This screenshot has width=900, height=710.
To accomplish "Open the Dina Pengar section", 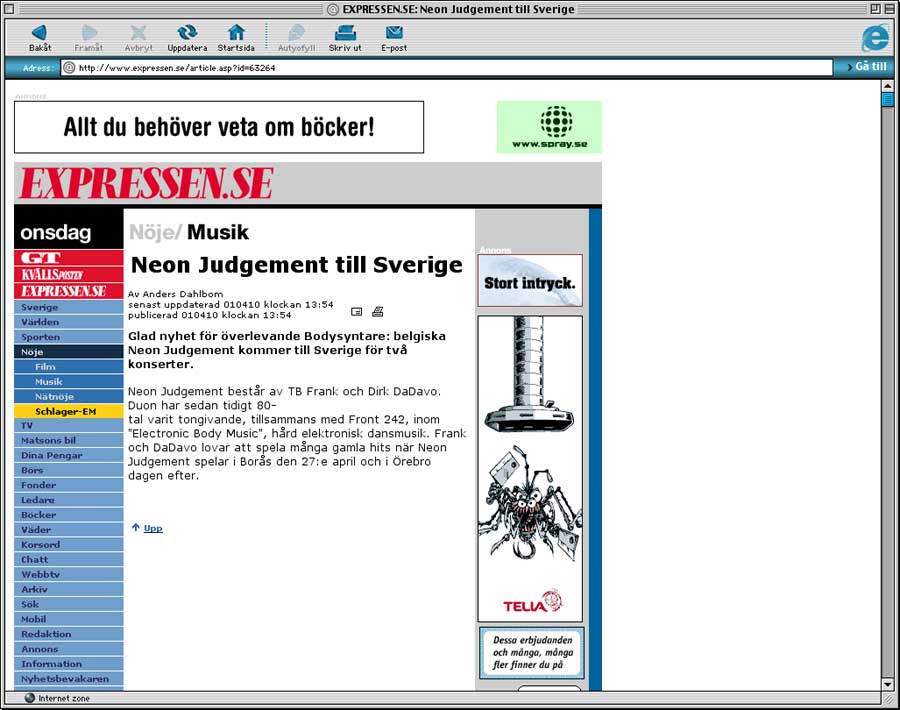I will (68, 455).
